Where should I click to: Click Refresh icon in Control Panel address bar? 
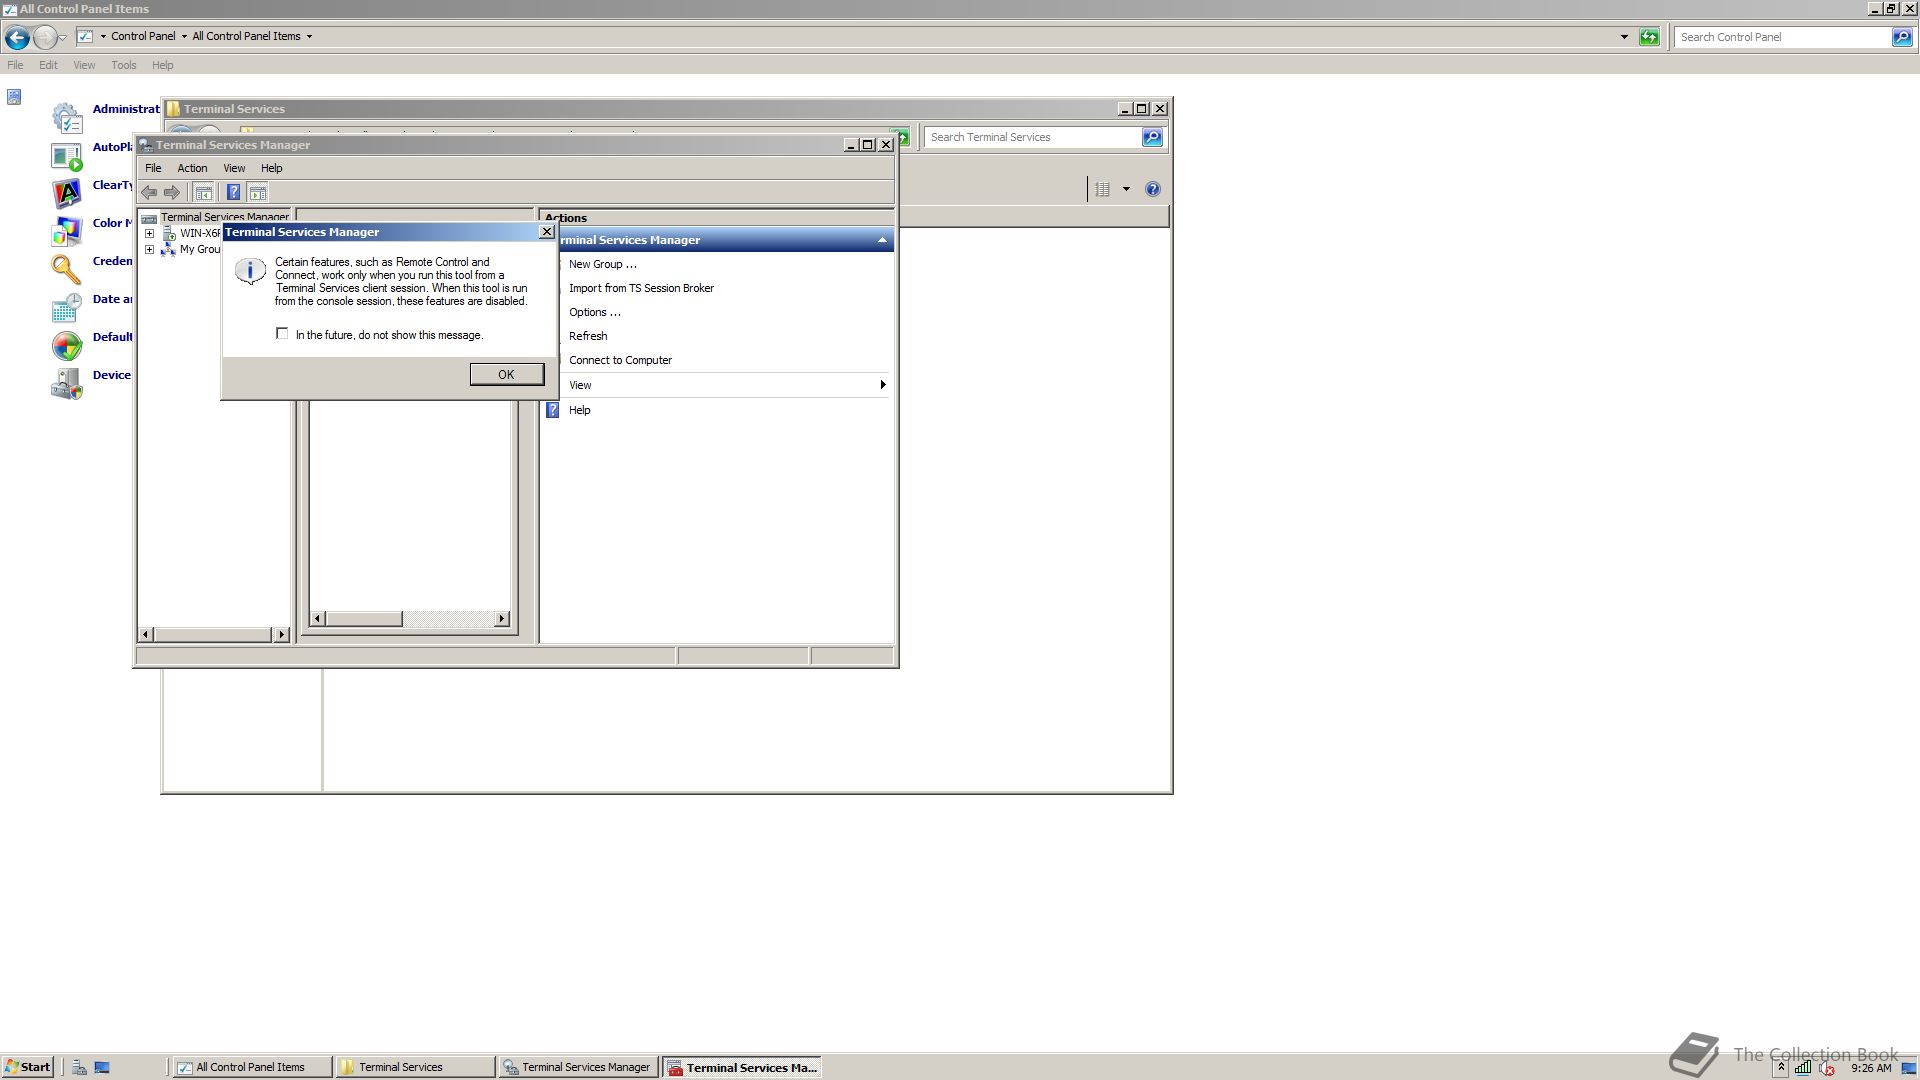click(x=1649, y=37)
